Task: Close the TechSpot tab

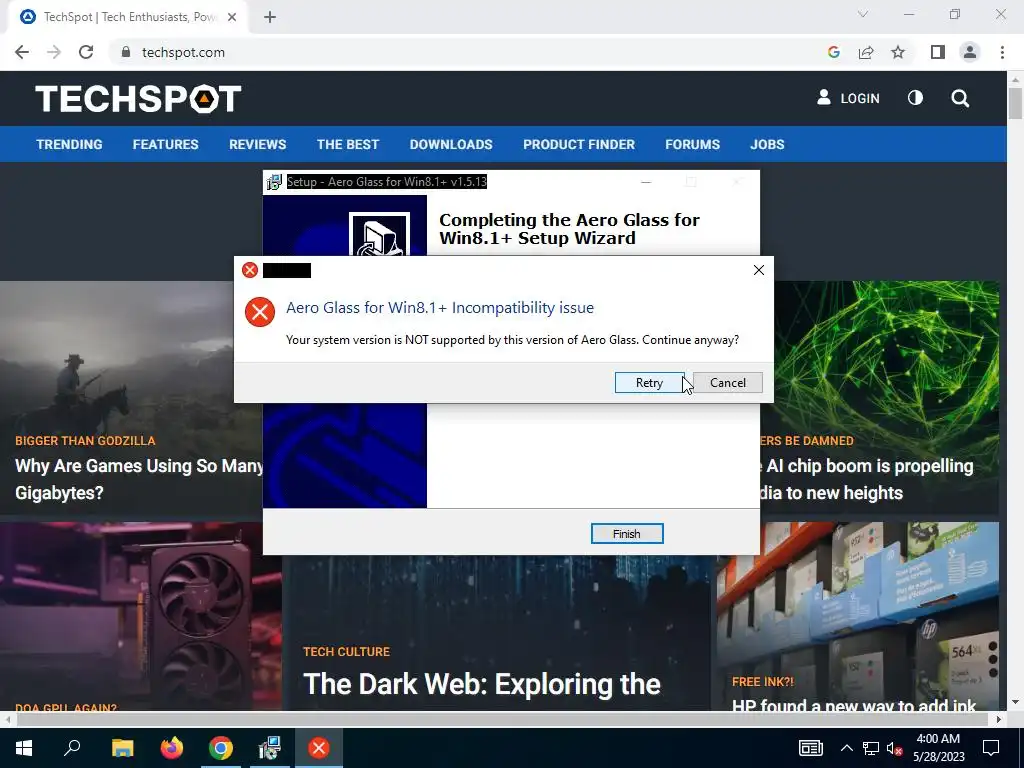Action: click(232, 18)
